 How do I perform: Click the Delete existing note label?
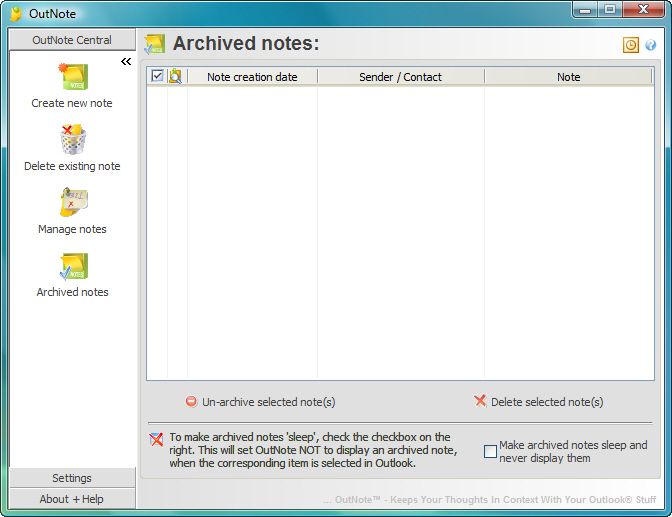coord(72,166)
